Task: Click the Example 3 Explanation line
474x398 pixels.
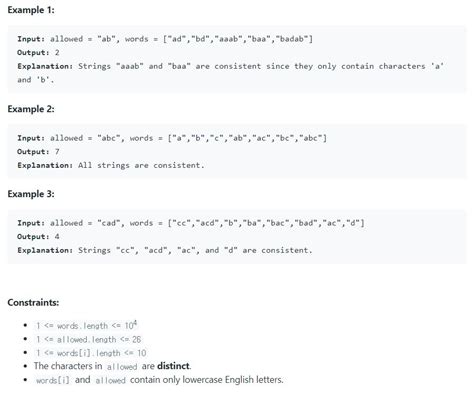Action: (x=165, y=250)
